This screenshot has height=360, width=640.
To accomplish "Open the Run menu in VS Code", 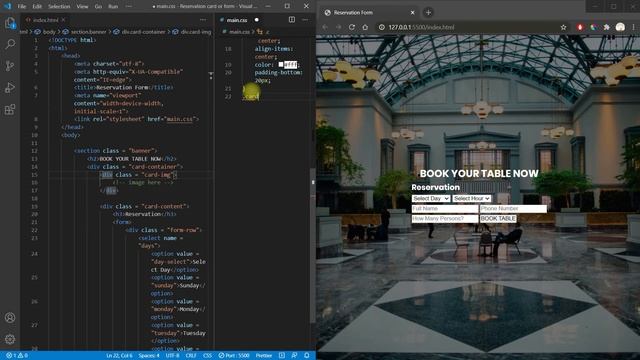I will [x=113, y=7].
